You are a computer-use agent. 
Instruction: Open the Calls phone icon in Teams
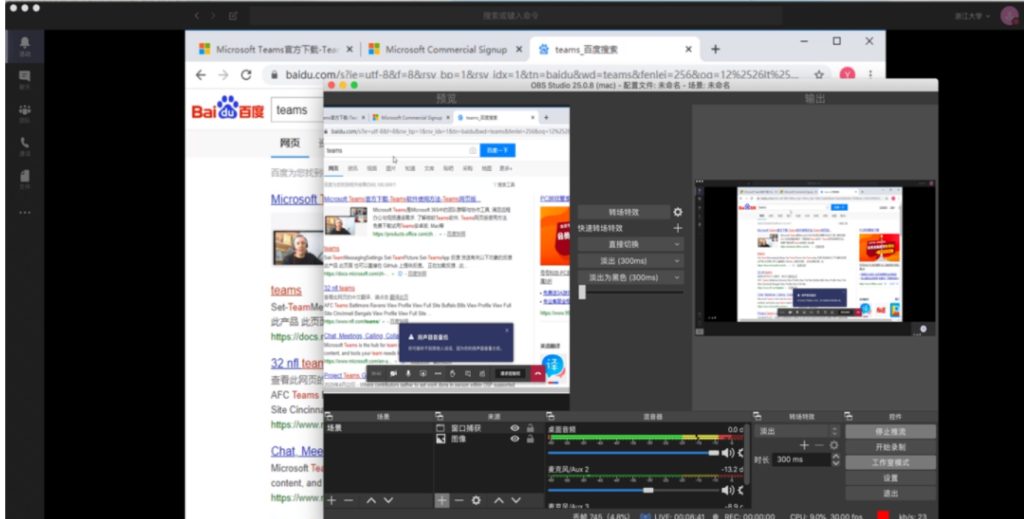point(25,146)
